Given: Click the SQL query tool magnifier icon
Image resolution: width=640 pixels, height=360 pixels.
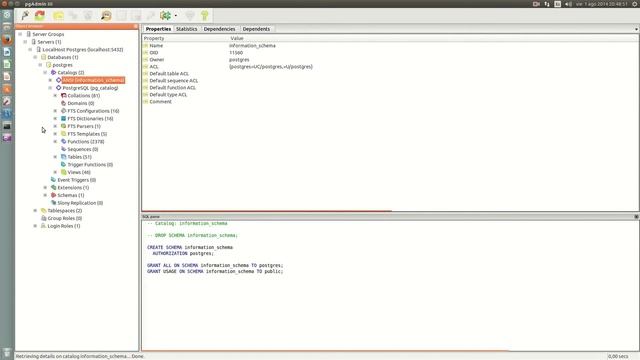Looking at the screenshot, I should click(x=106, y=16).
